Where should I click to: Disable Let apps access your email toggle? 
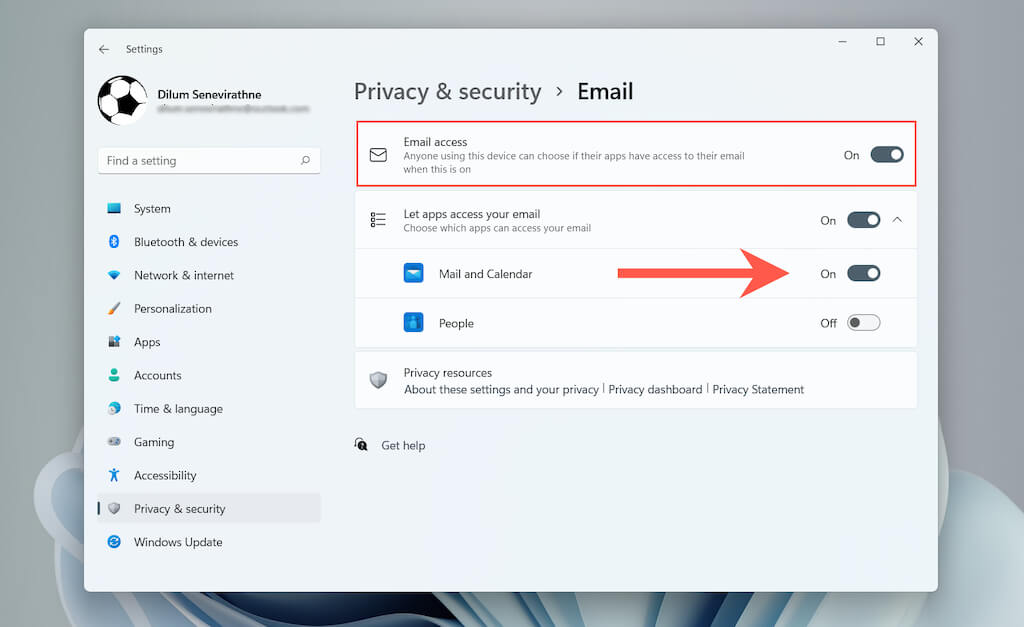(863, 220)
